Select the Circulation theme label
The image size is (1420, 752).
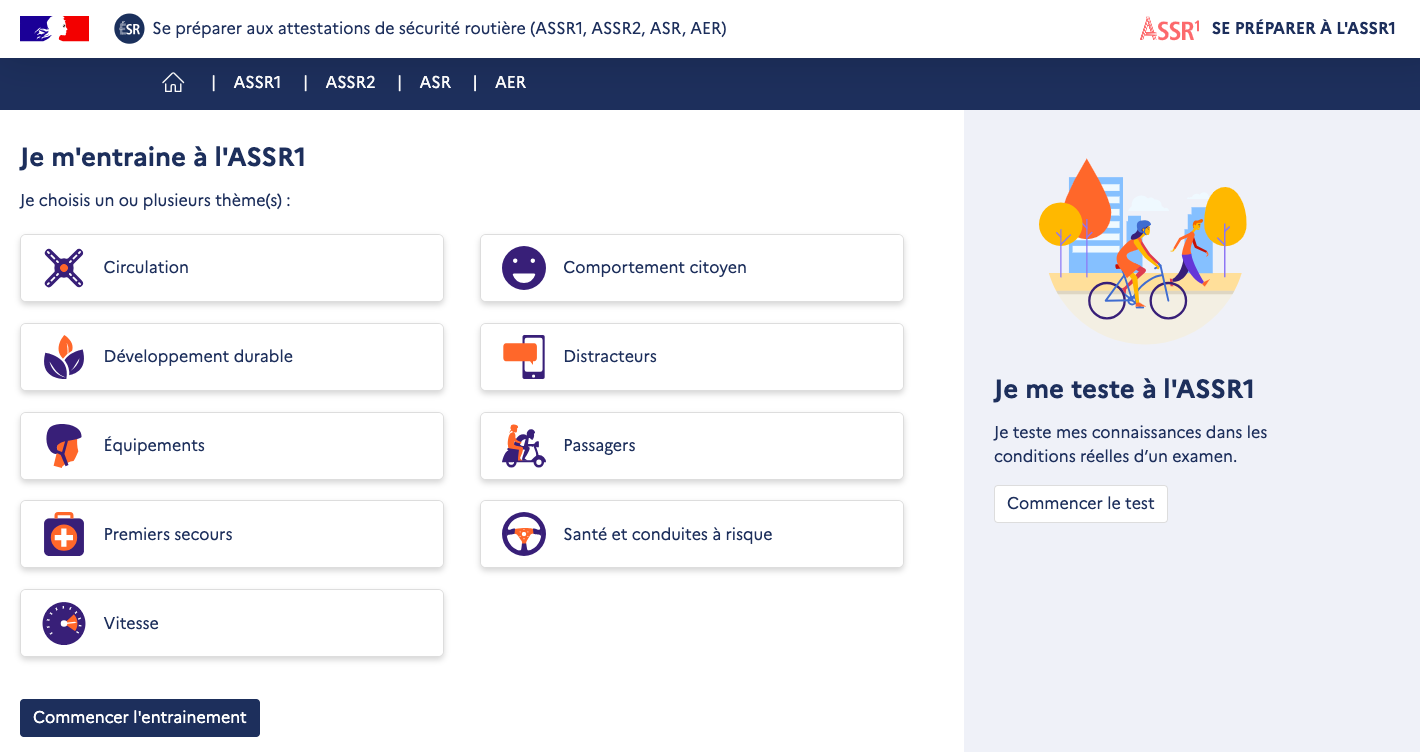point(146,268)
